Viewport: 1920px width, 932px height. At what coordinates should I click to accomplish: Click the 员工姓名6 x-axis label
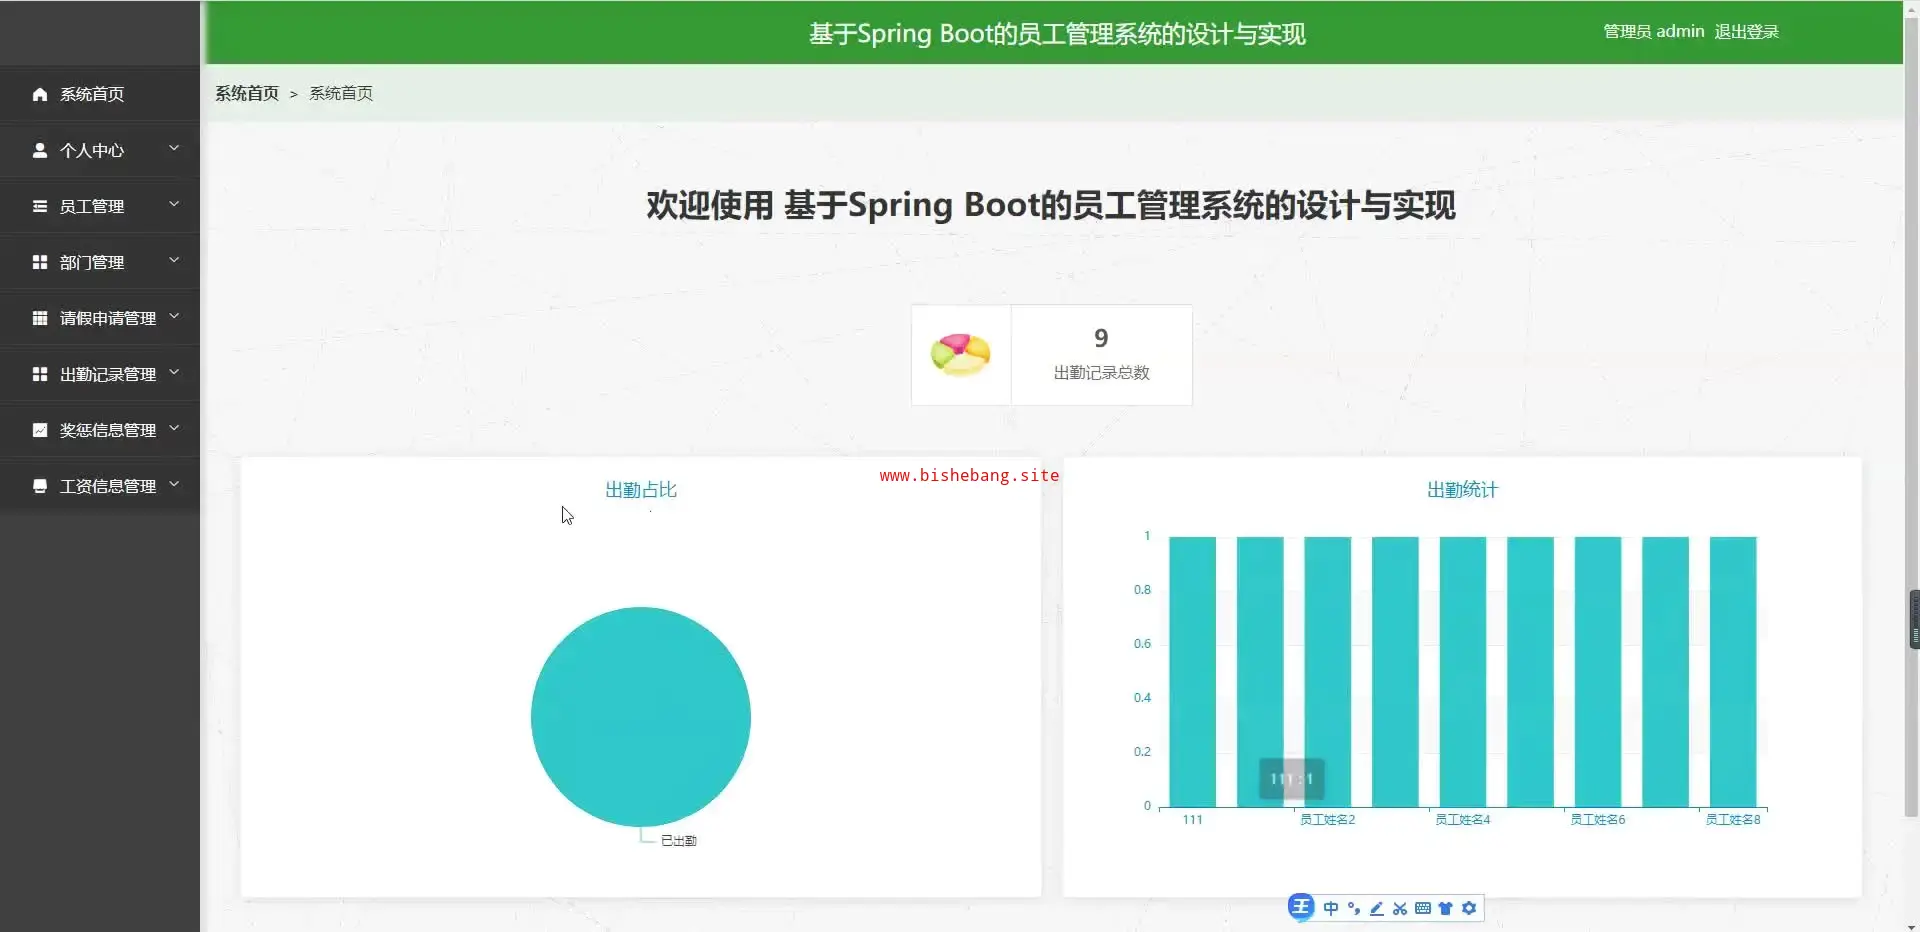click(x=1598, y=820)
